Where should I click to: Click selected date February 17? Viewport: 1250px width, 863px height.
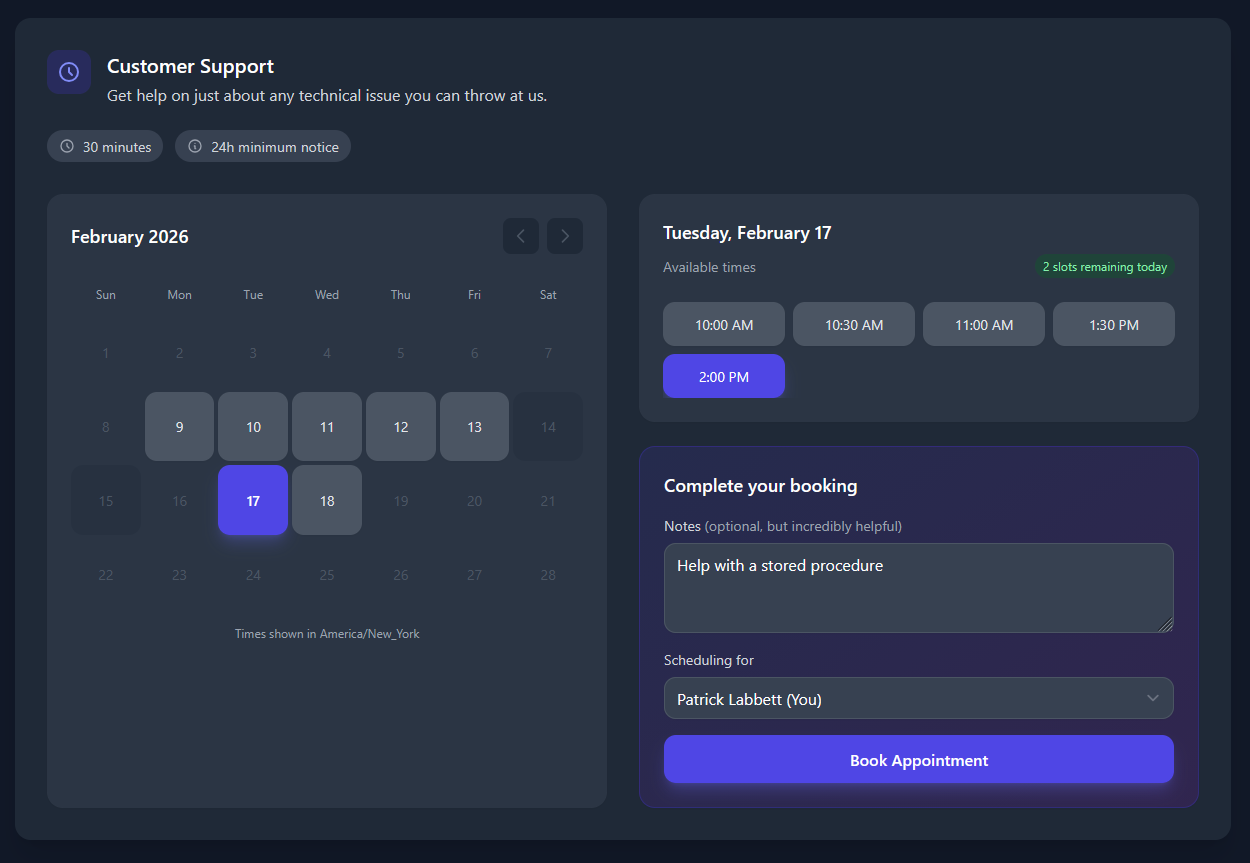[x=253, y=501]
